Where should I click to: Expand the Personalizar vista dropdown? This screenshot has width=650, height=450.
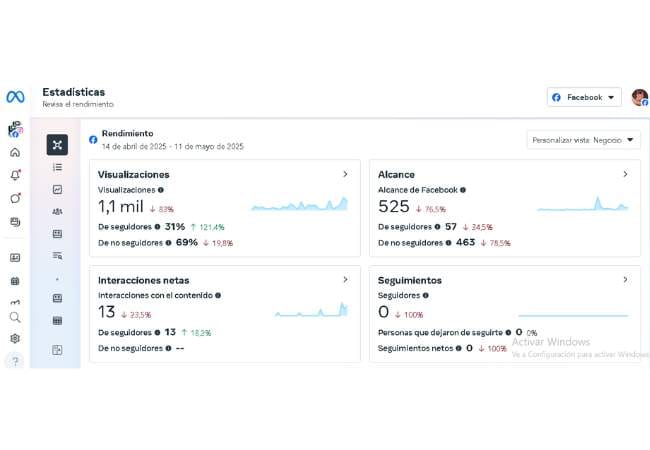584,140
